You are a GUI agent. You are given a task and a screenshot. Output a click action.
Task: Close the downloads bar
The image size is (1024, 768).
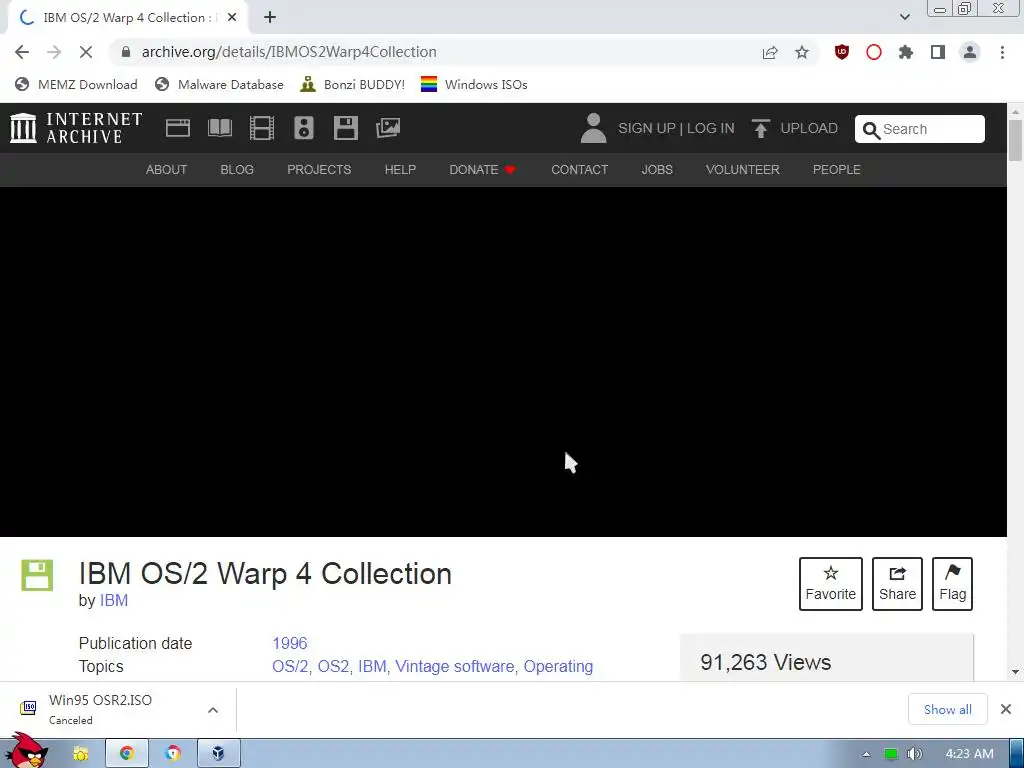(1006, 709)
